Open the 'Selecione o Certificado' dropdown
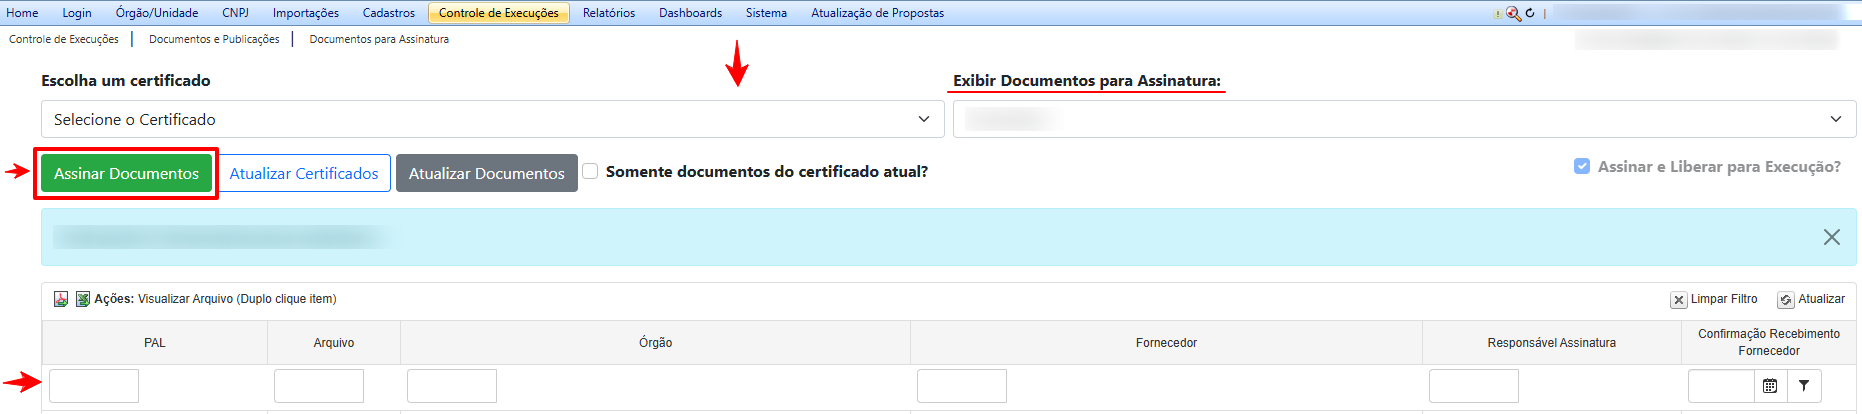1862x414 pixels. [492, 119]
